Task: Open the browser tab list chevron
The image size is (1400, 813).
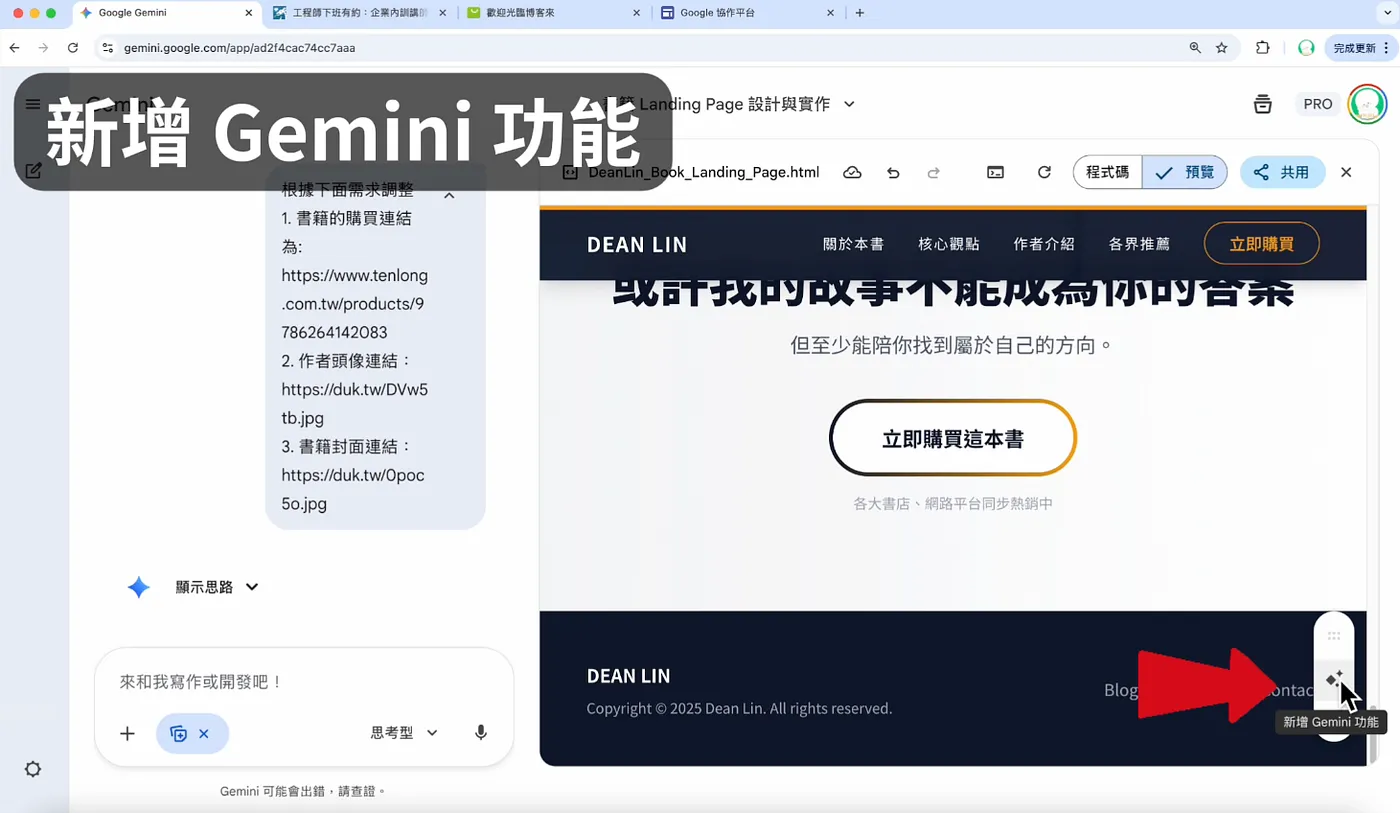Action: pyautogui.click(x=1385, y=13)
